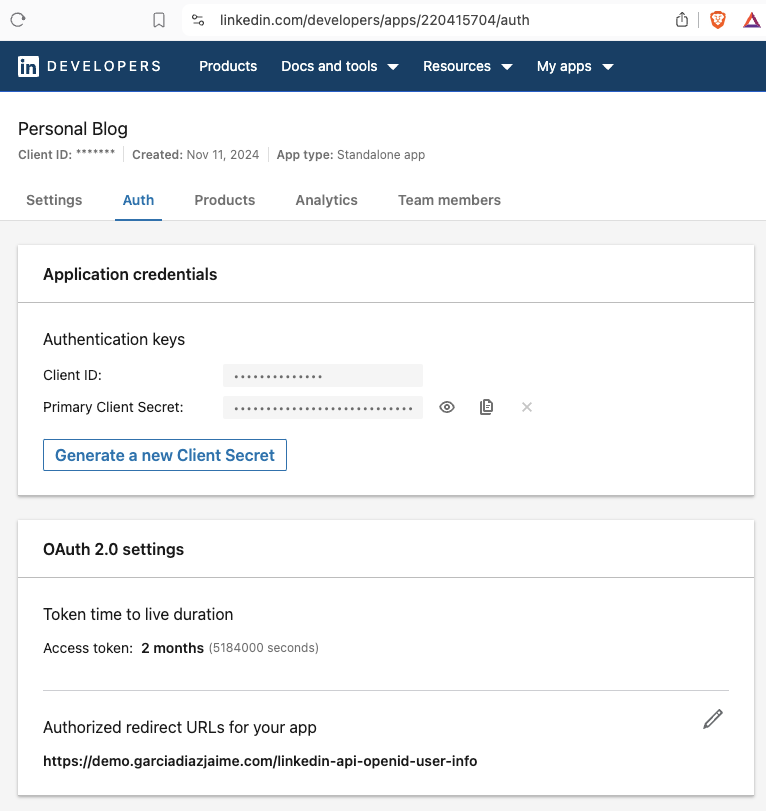The height and width of the screenshot is (811, 766).
Task: Open the Brave Shields icon
Action: pyautogui.click(x=718, y=19)
